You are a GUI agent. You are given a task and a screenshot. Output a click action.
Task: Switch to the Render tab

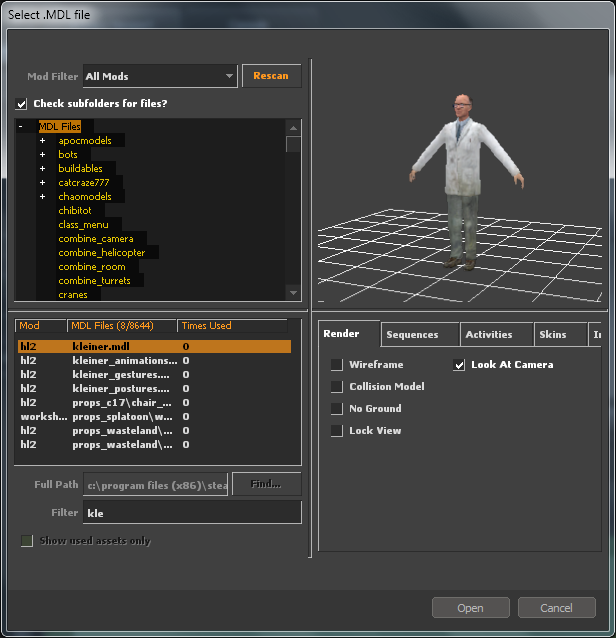coord(349,334)
